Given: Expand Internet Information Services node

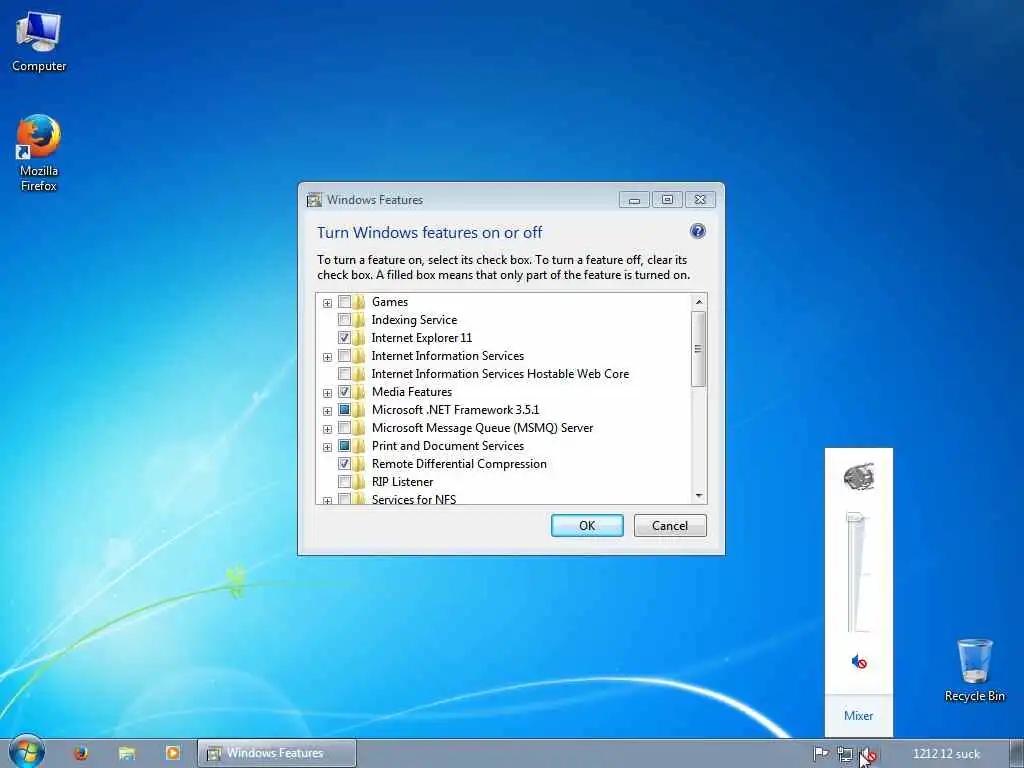Looking at the screenshot, I should point(327,357).
